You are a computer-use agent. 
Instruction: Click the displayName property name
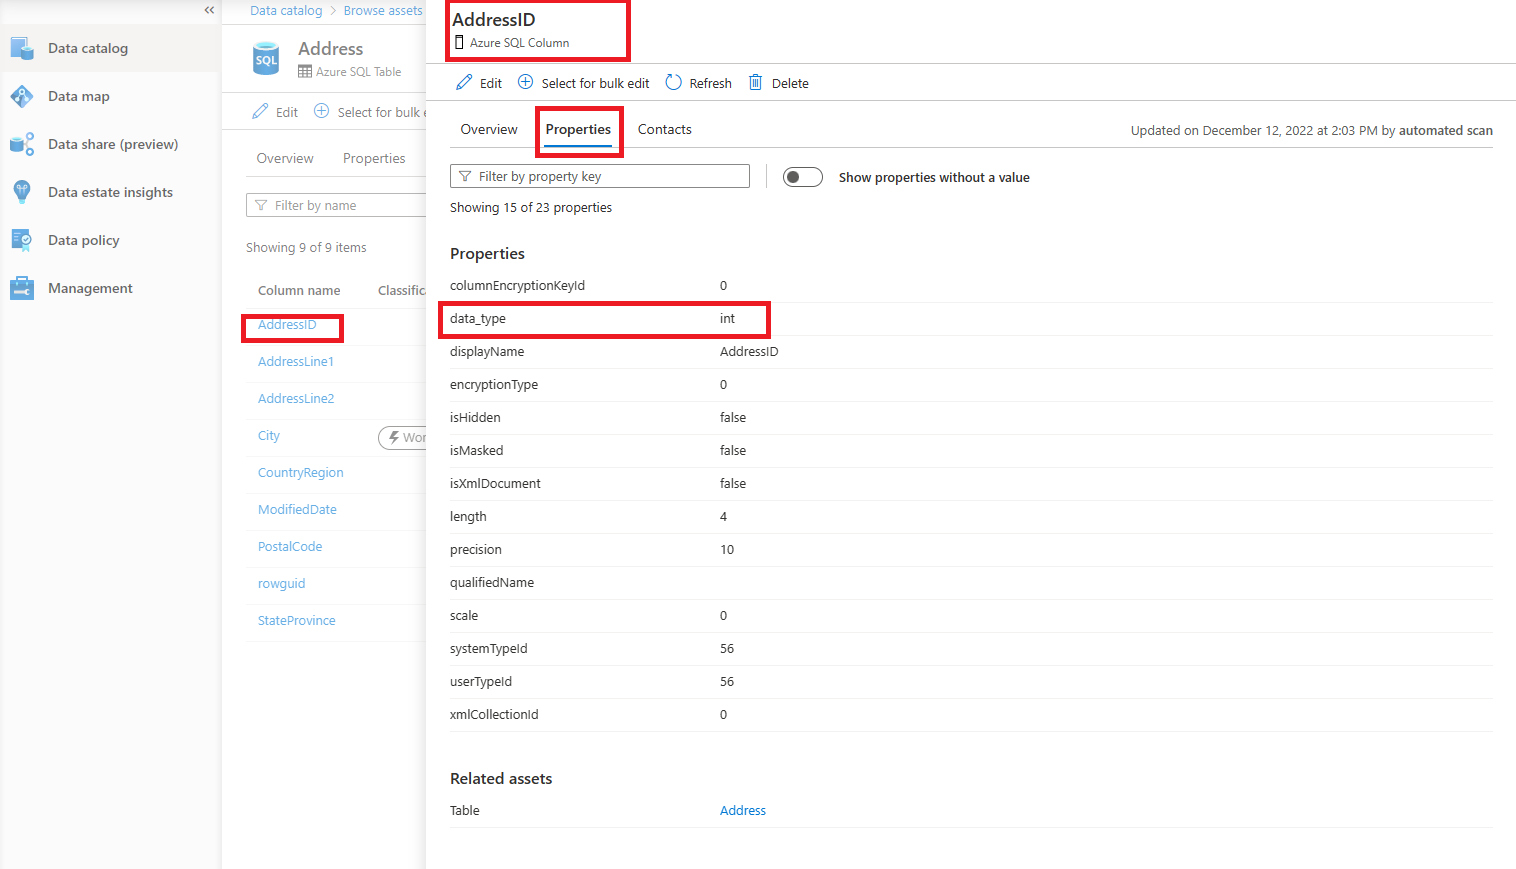click(x=487, y=352)
